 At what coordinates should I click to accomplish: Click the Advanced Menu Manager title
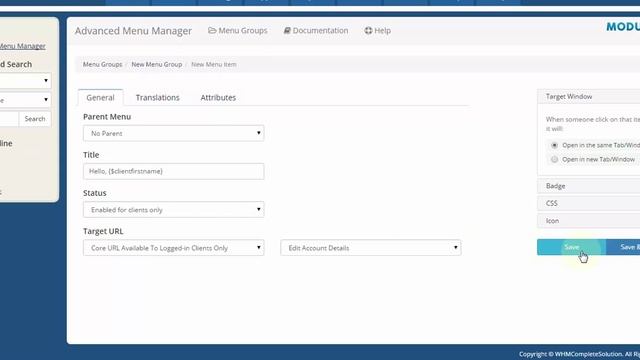pos(133,31)
